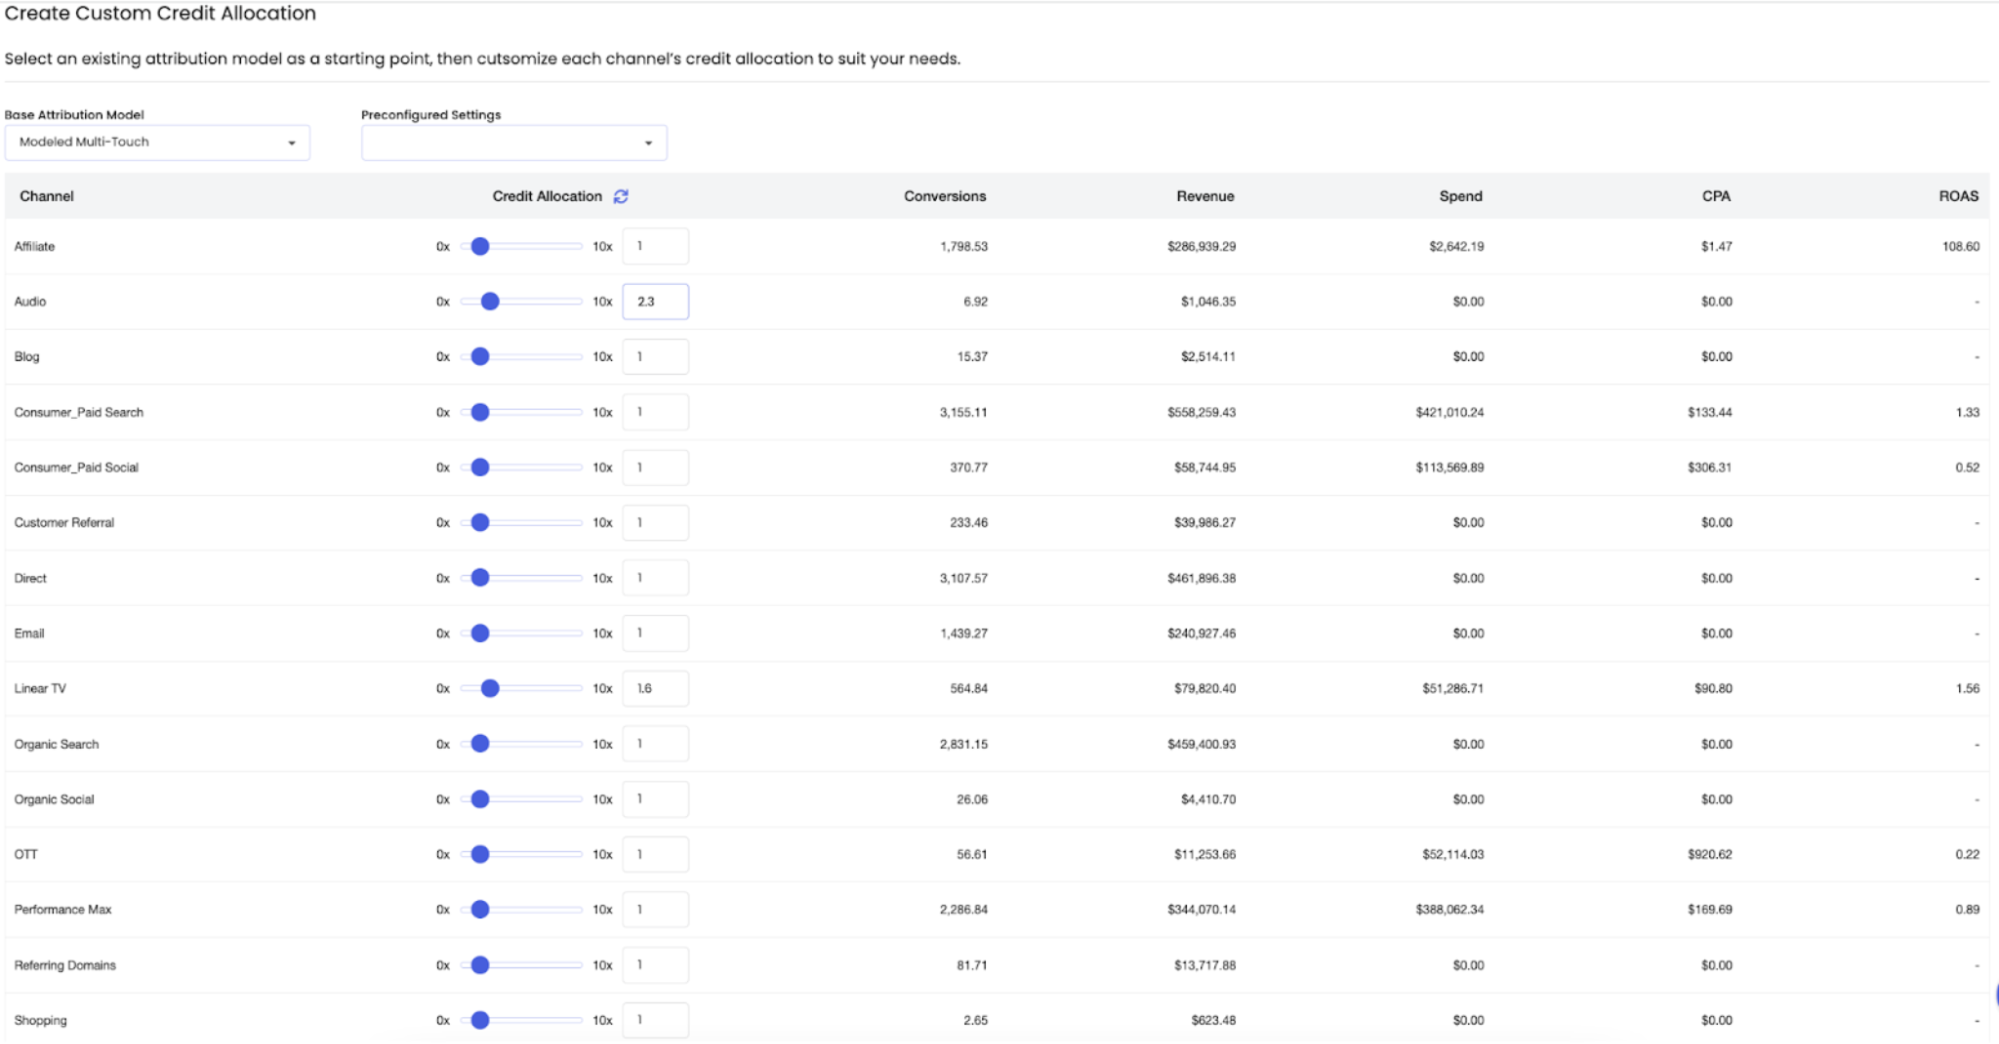Click the Channel column header
The image size is (1999, 1044).
(x=47, y=196)
